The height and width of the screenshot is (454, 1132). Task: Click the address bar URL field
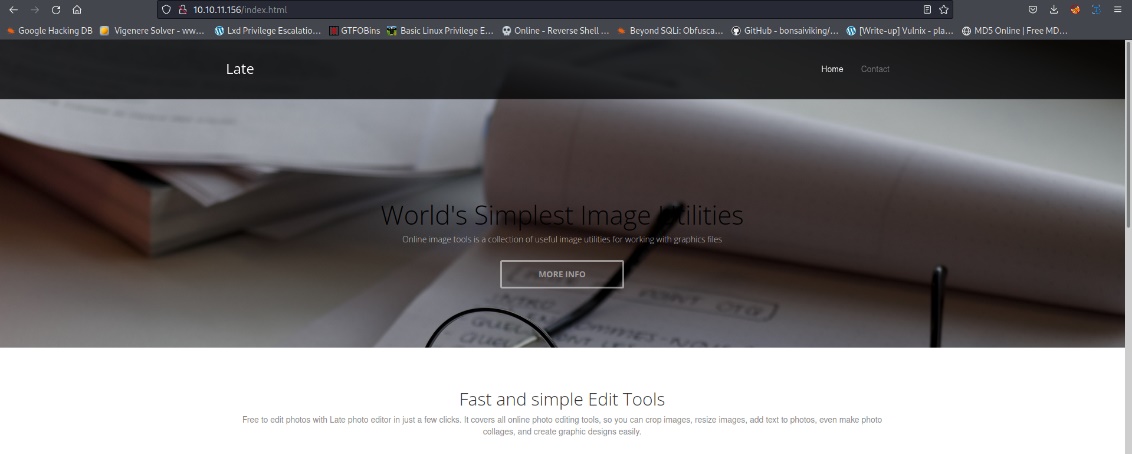(500, 9)
